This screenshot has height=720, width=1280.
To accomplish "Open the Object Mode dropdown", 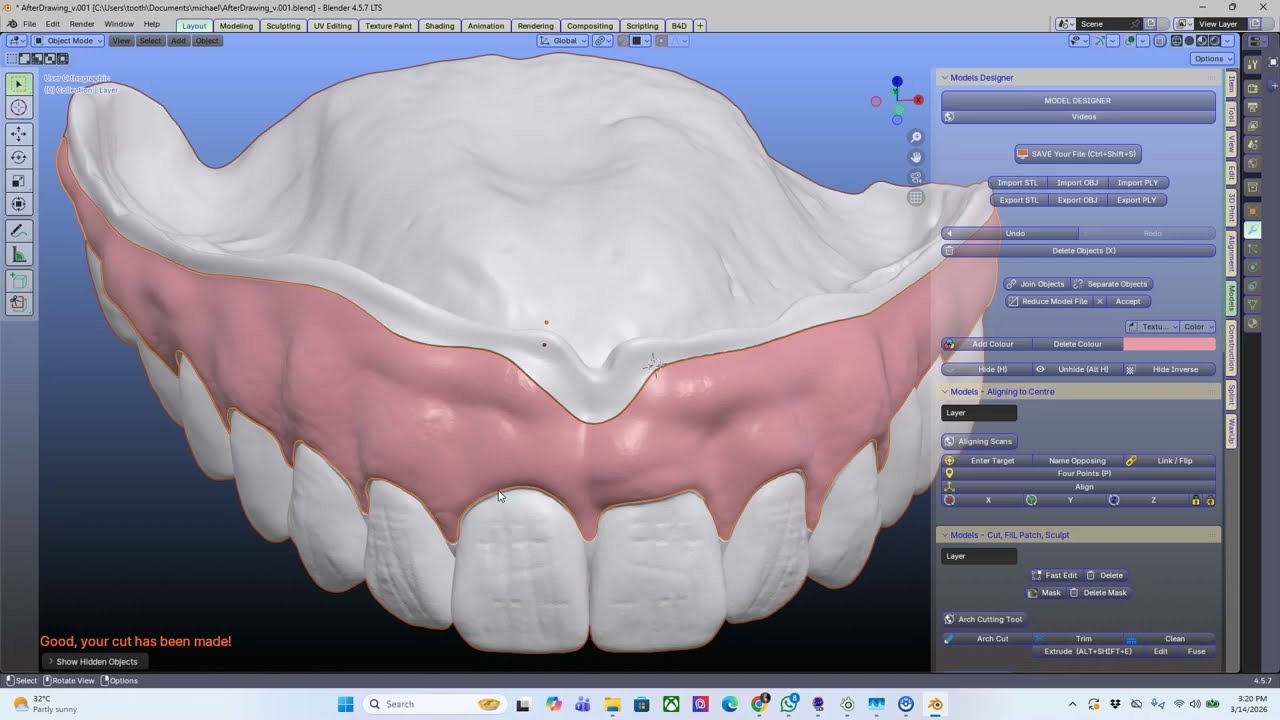I will (67, 41).
